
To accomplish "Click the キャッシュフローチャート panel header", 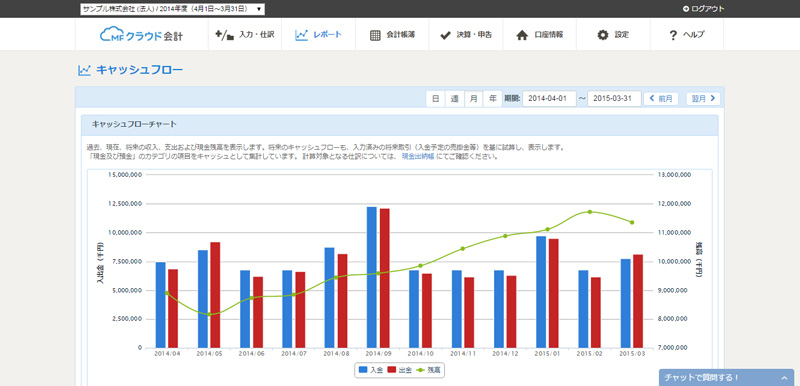I will pyautogui.click(x=399, y=124).
